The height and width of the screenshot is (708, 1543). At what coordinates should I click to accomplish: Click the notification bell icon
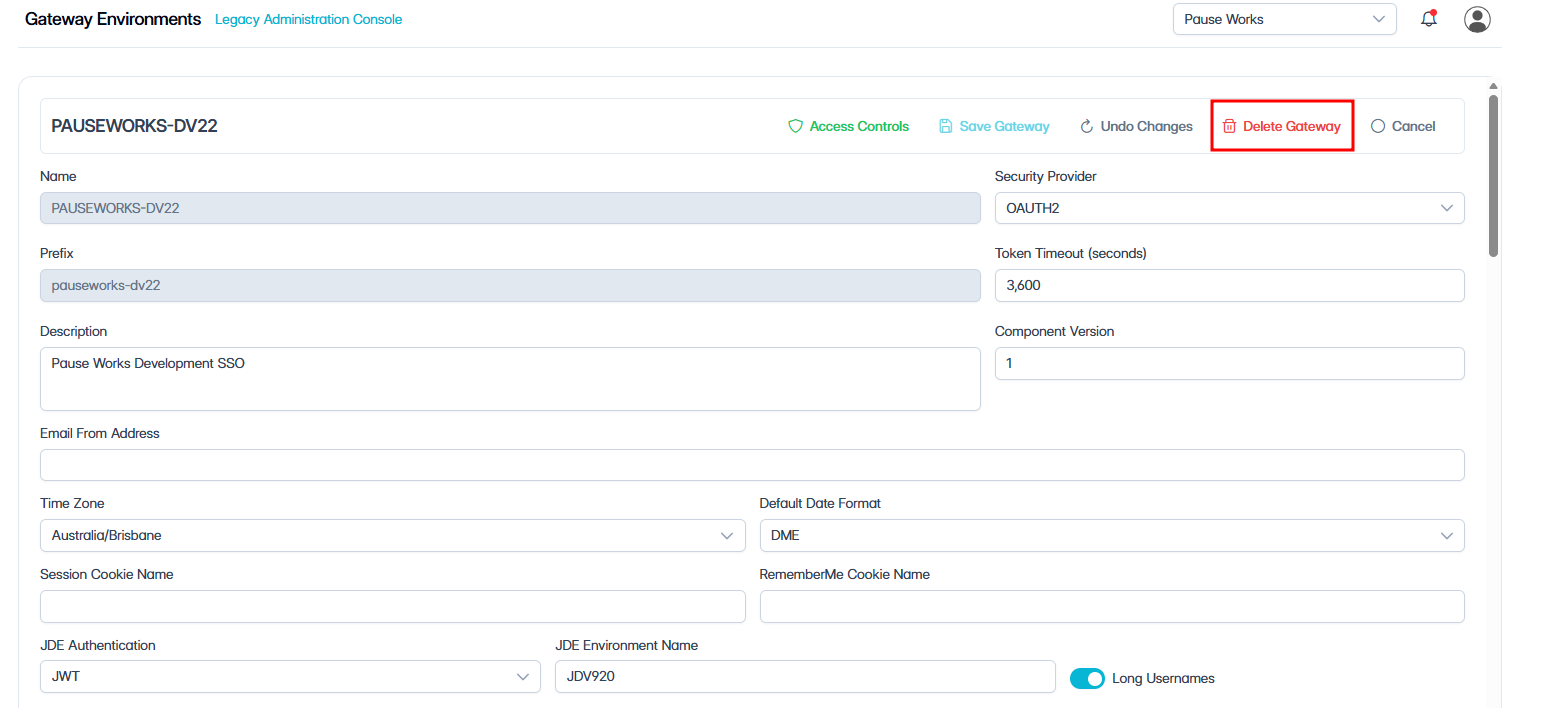[x=1429, y=19]
